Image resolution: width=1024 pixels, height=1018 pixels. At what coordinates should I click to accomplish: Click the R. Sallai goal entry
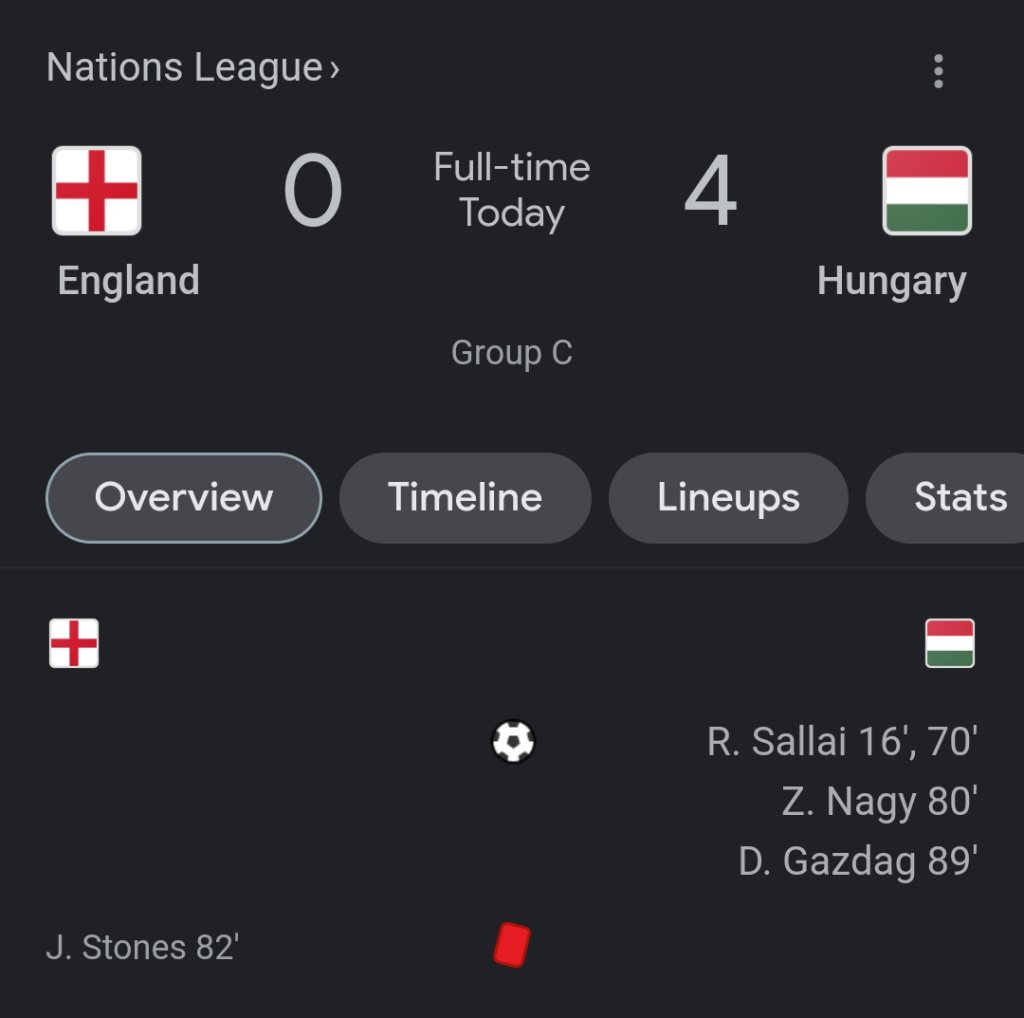(841, 742)
